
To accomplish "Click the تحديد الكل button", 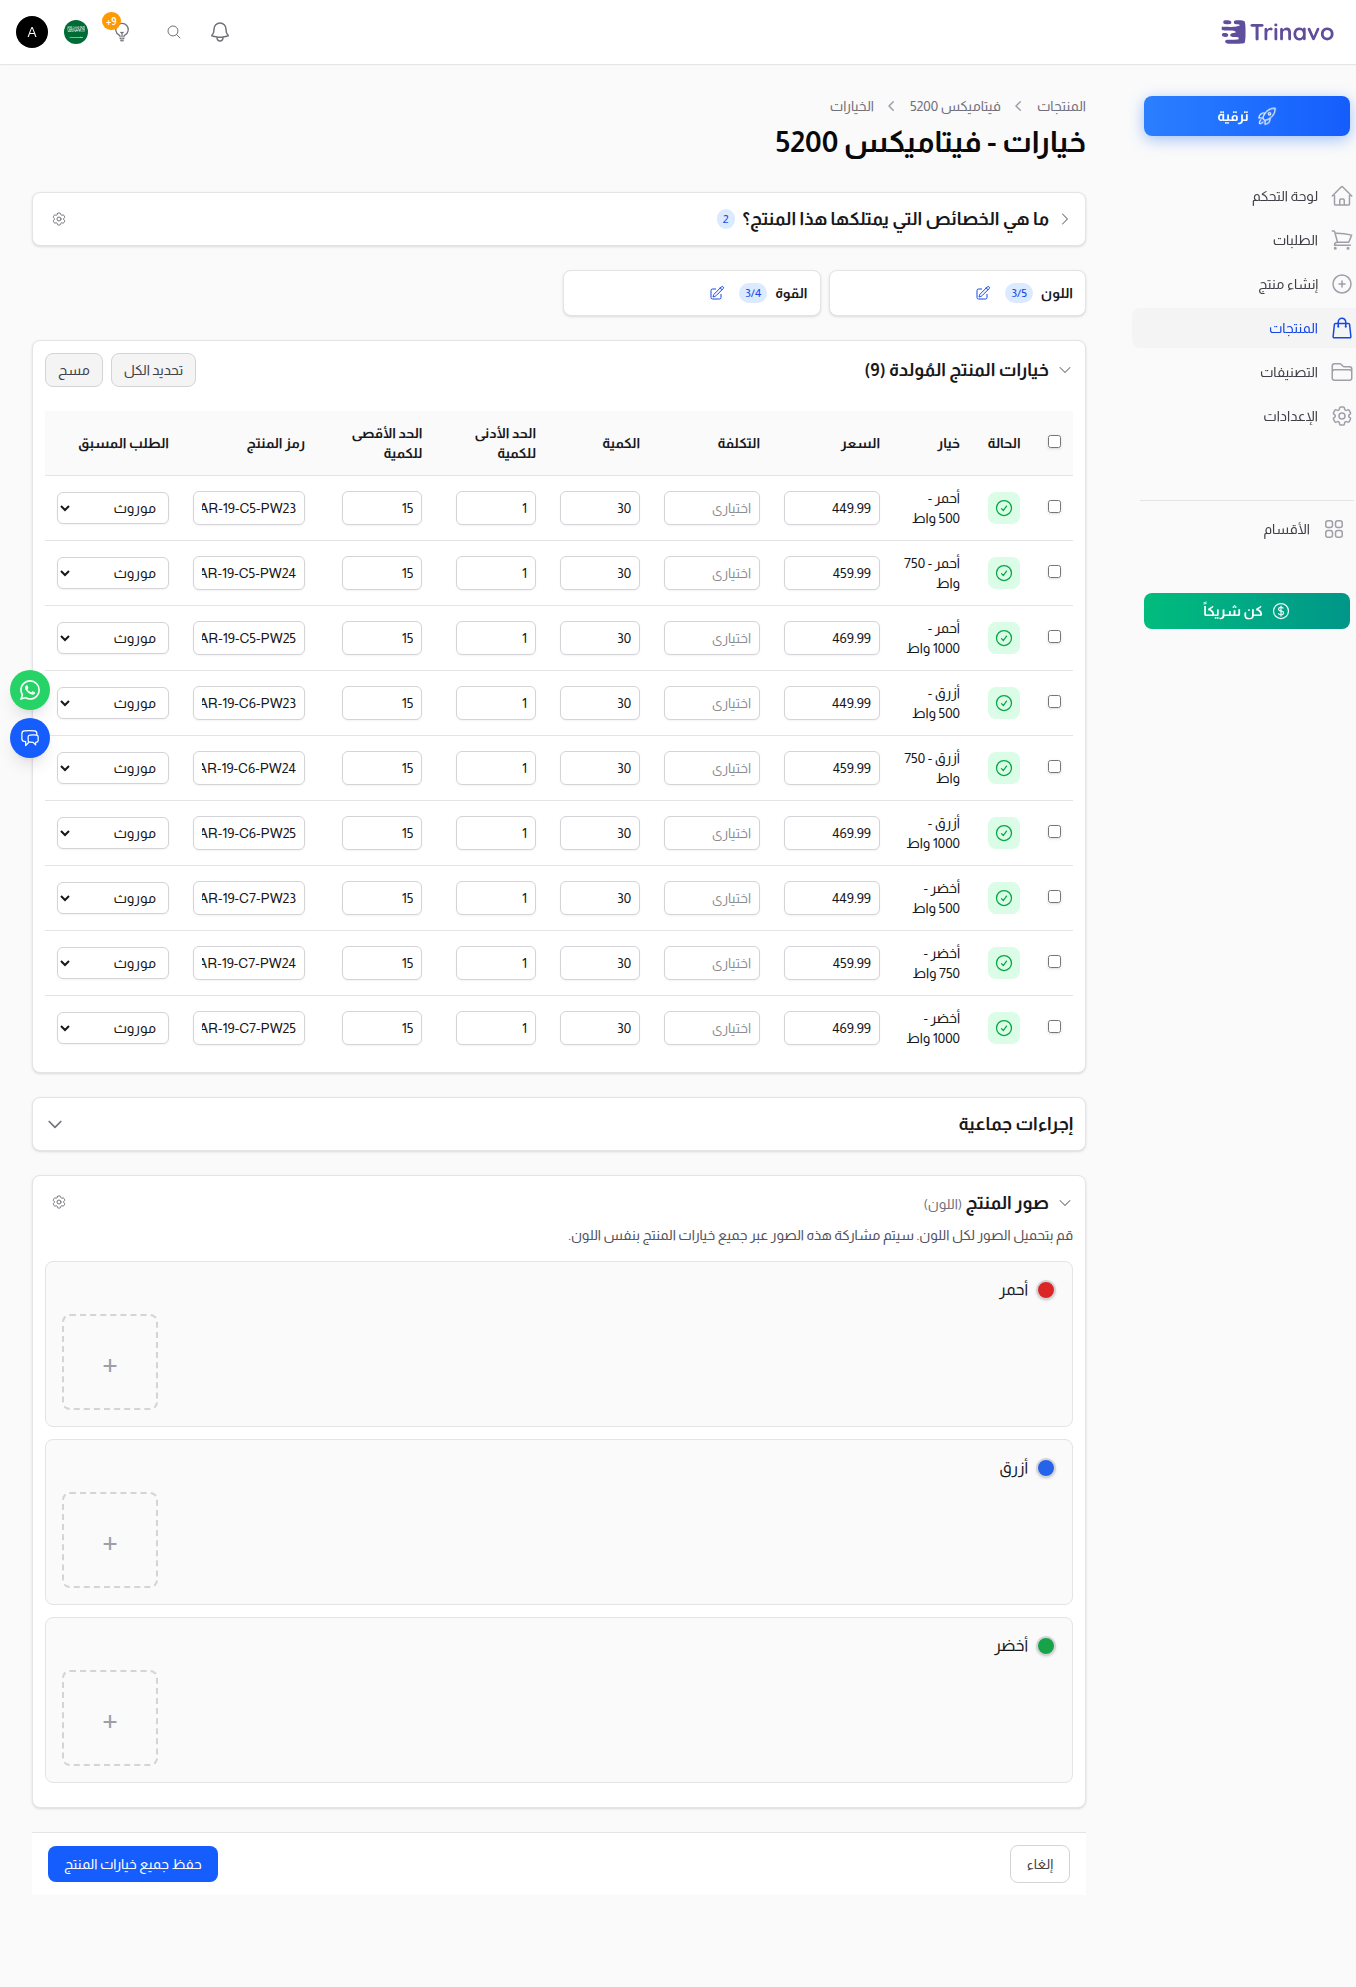I will tap(153, 371).
